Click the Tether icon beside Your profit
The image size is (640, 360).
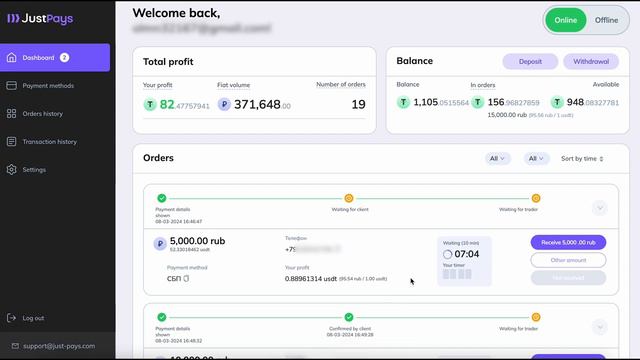click(x=150, y=105)
